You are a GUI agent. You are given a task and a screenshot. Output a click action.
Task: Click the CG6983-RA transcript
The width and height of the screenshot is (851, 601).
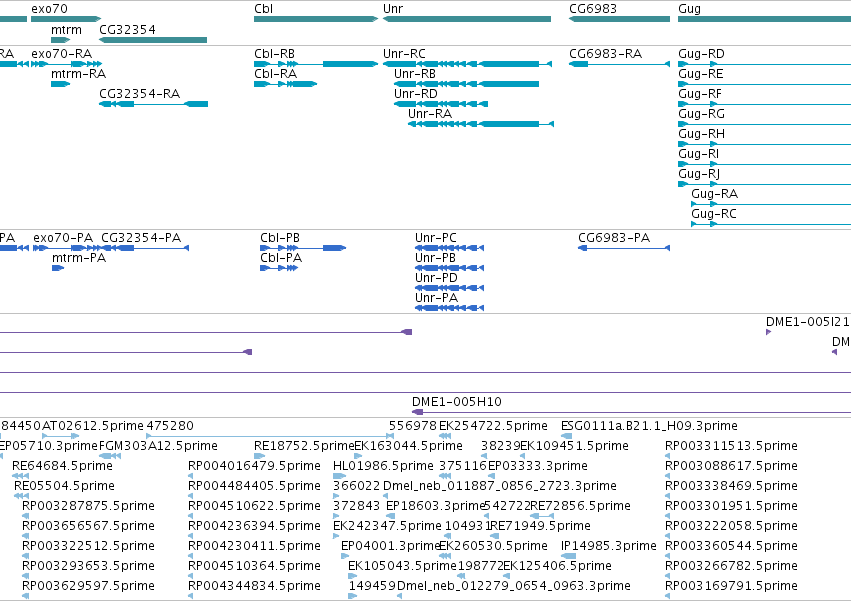point(619,64)
